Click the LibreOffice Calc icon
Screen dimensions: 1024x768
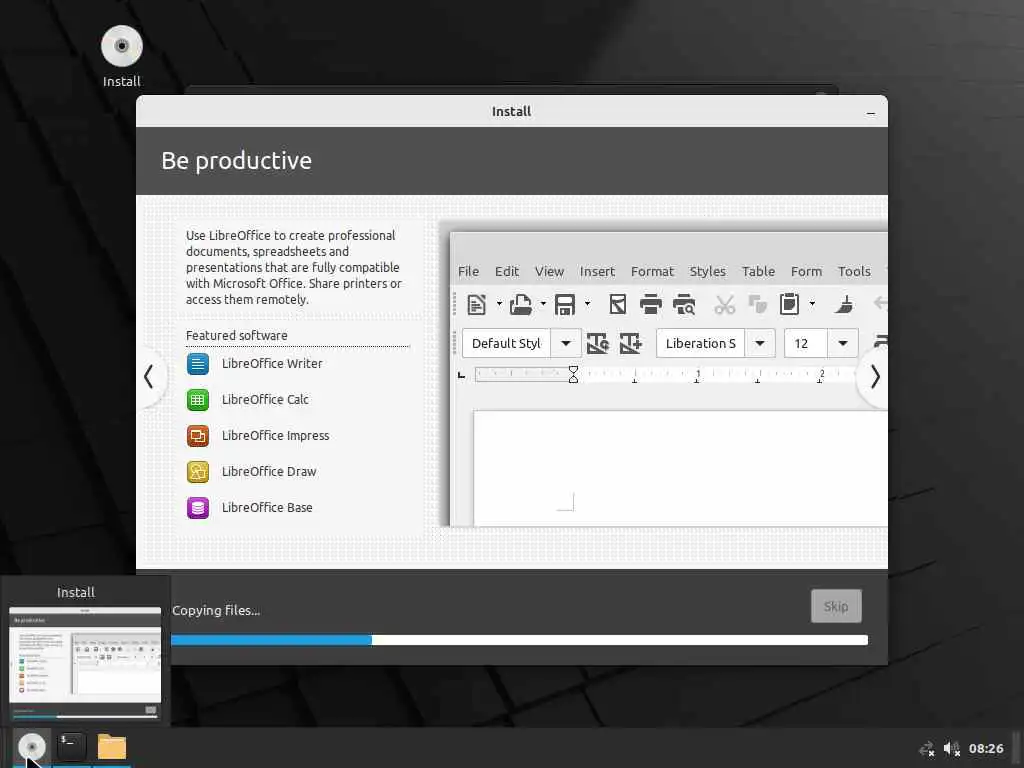pos(198,400)
